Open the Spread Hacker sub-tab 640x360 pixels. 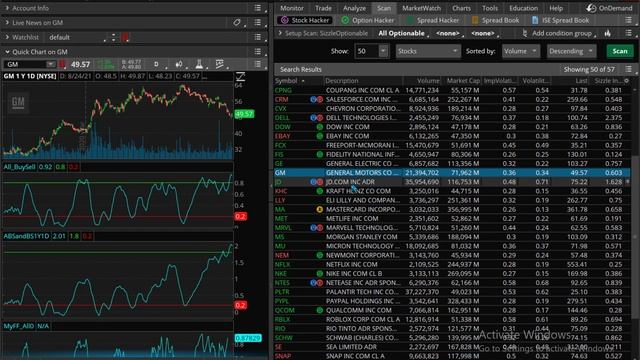433,20
